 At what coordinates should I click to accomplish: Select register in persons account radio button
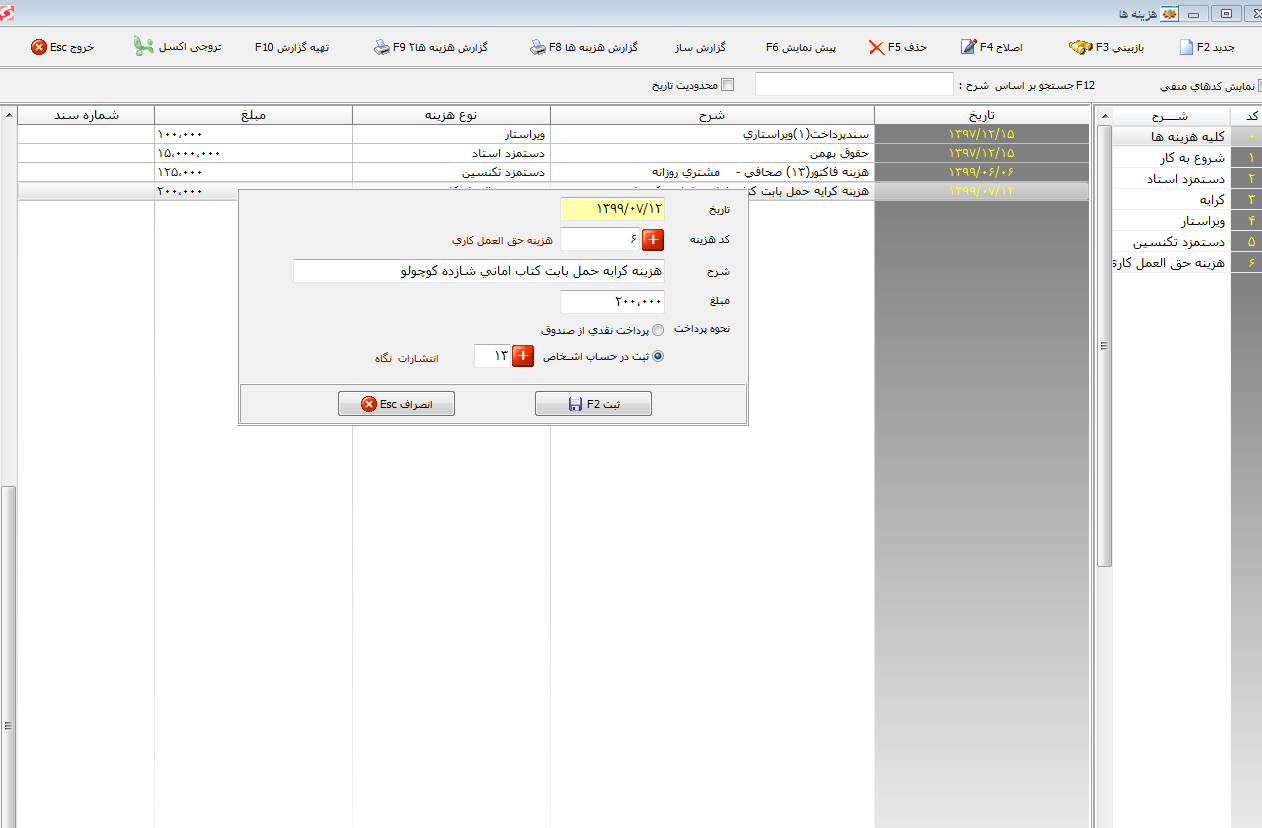[658, 356]
